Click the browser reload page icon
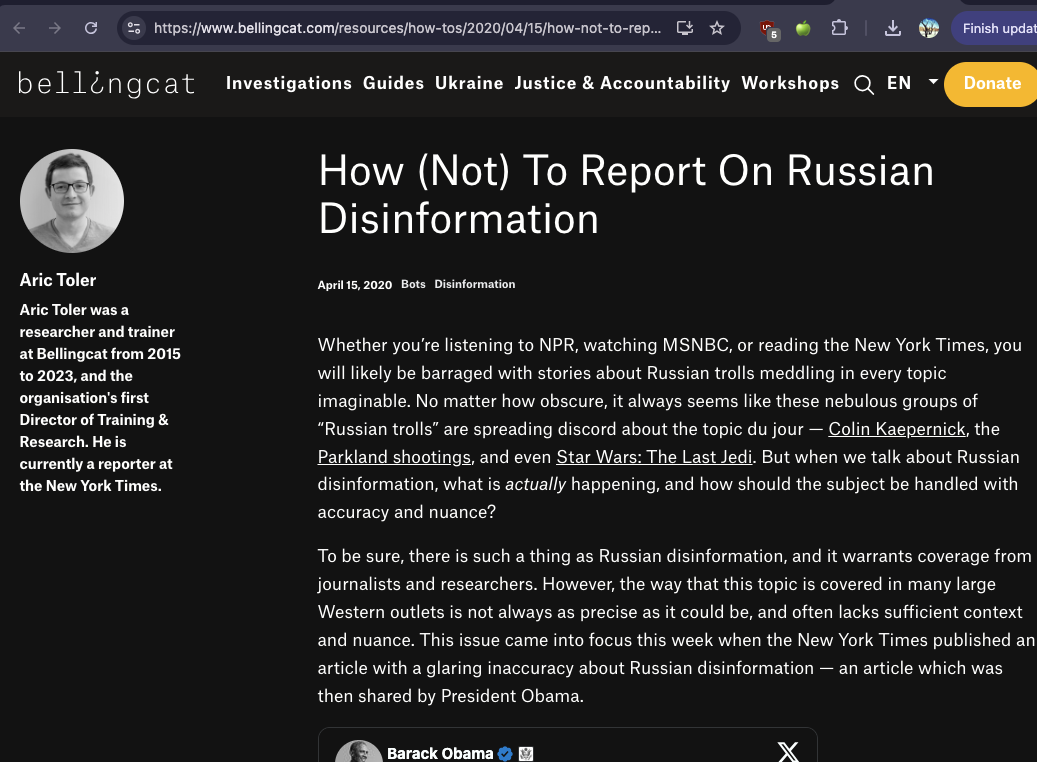This screenshot has width=1037, height=762. [x=91, y=28]
